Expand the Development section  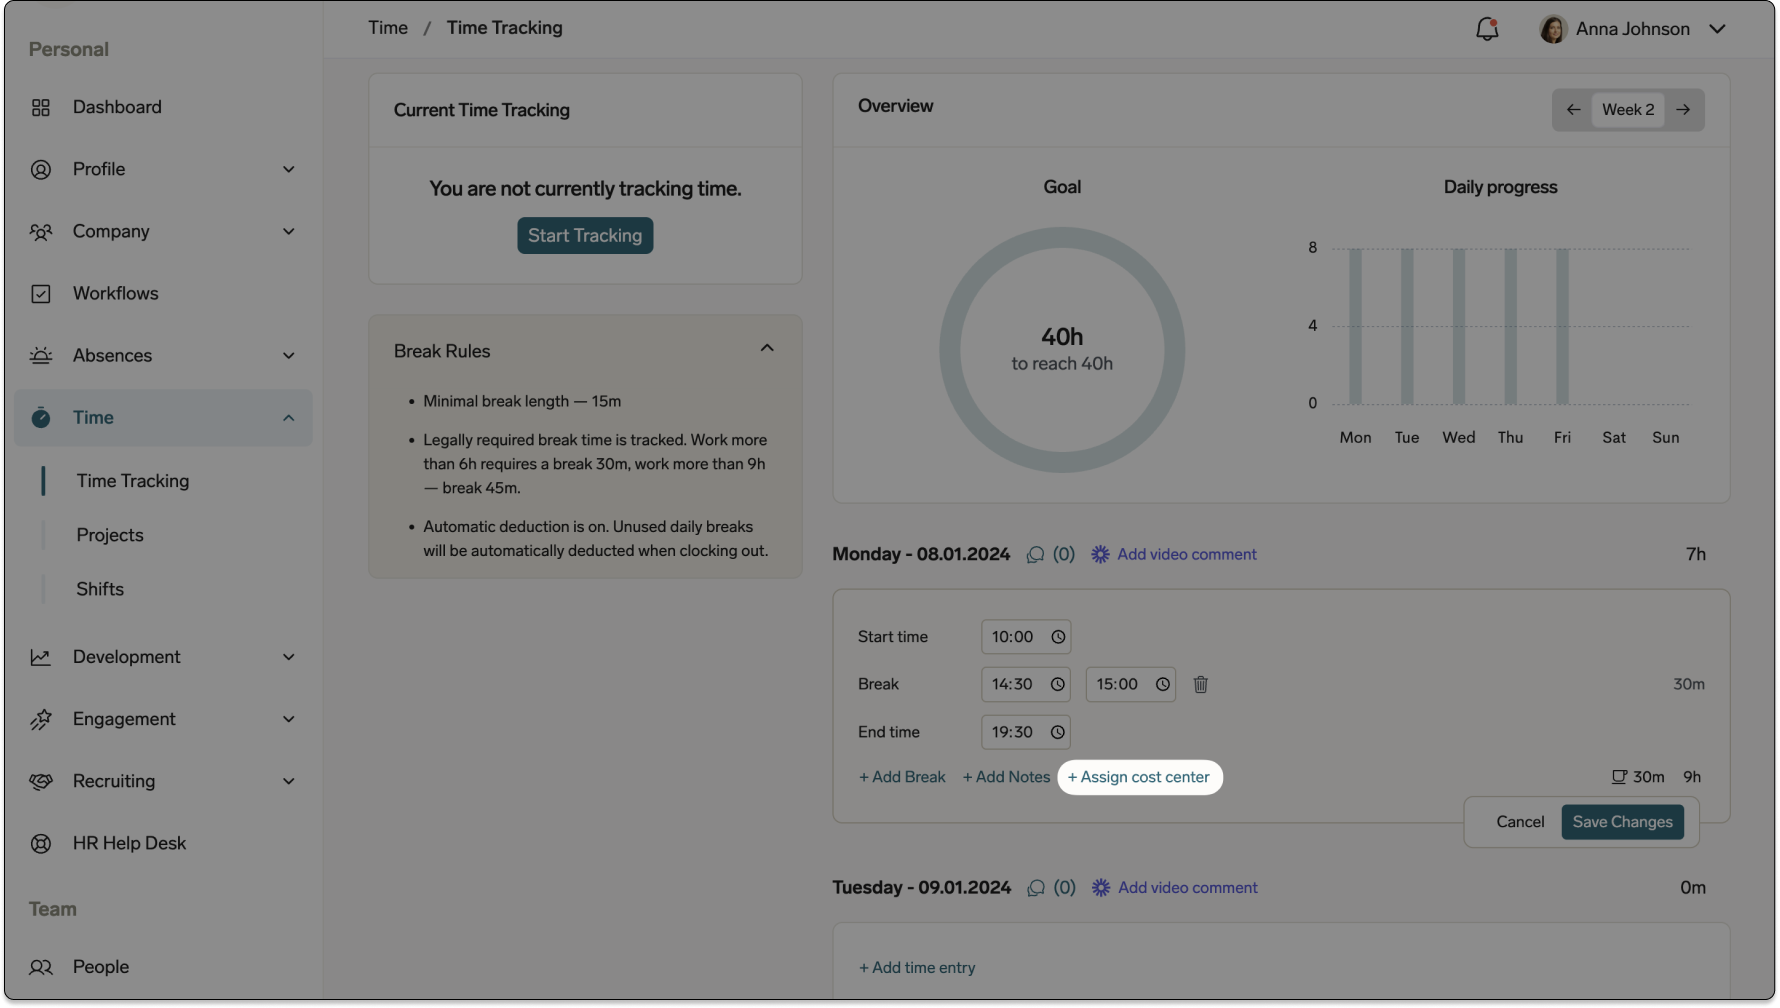[x=289, y=657]
